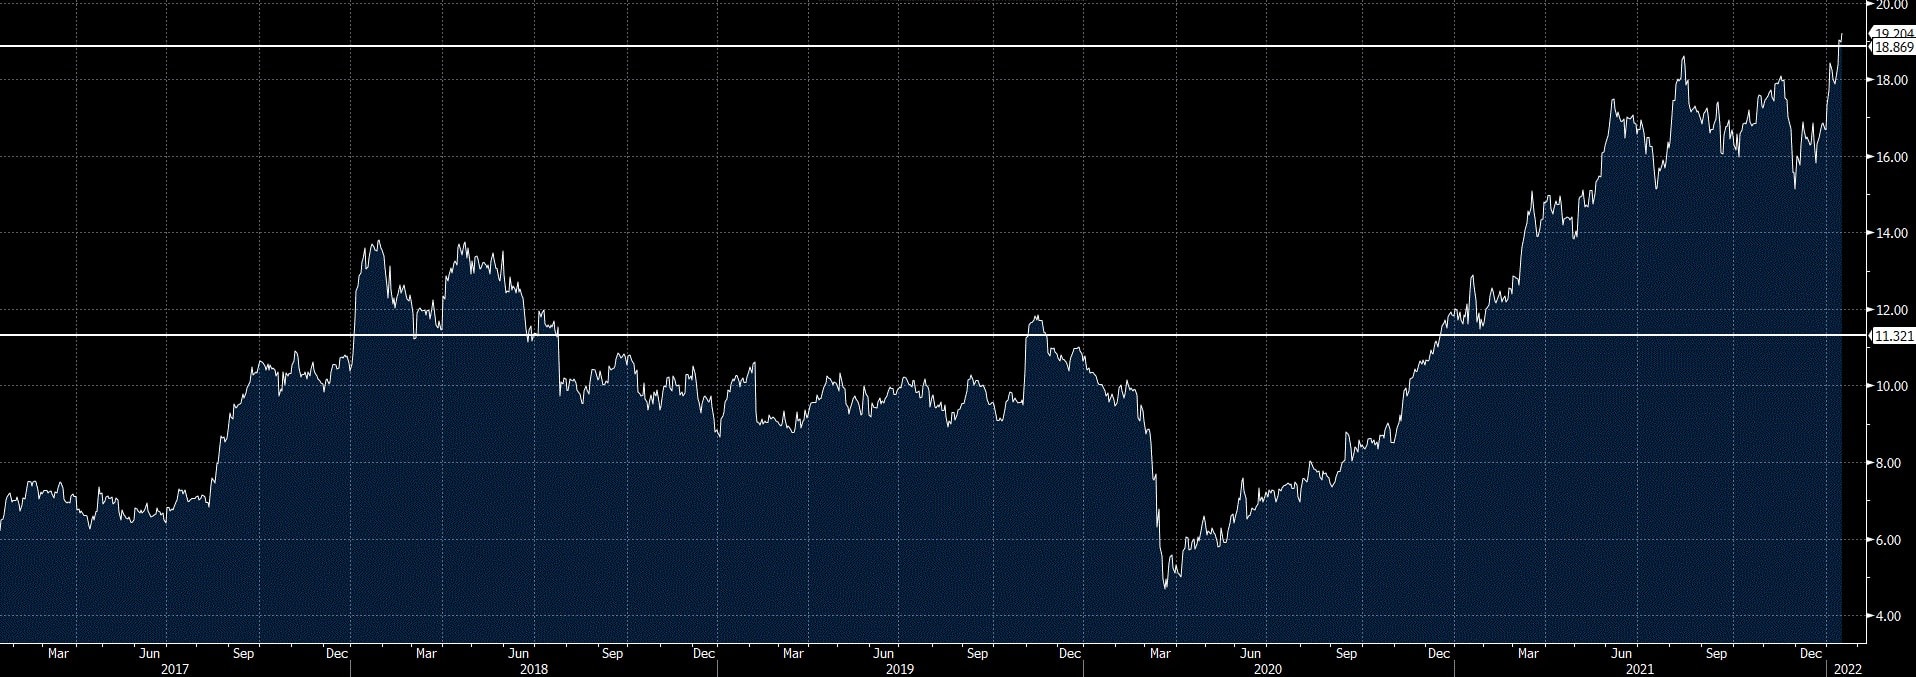Click the Dec label ending year 2018

[x=704, y=654]
